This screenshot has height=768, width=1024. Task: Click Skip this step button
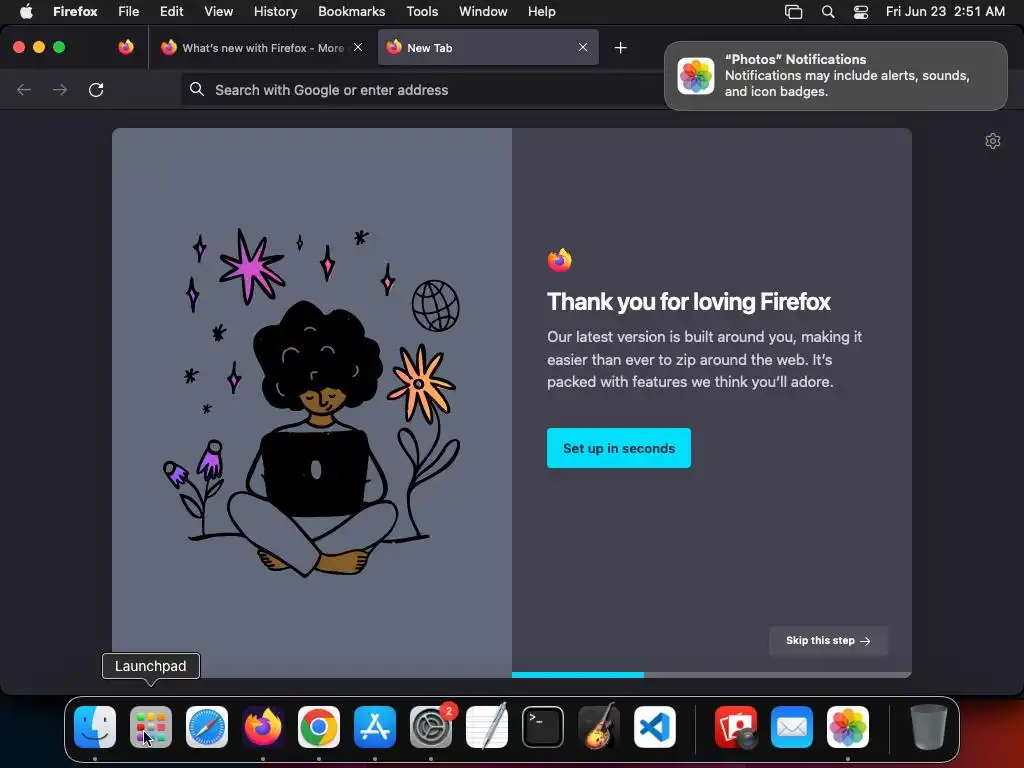[827, 641]
